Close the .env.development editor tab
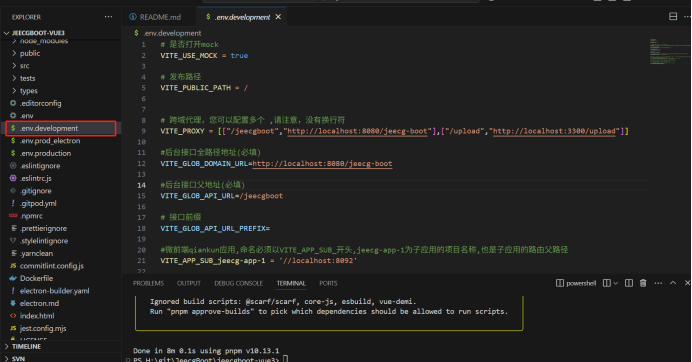The image size is (692, 362). pyautogui.click(x=278, y=17)
